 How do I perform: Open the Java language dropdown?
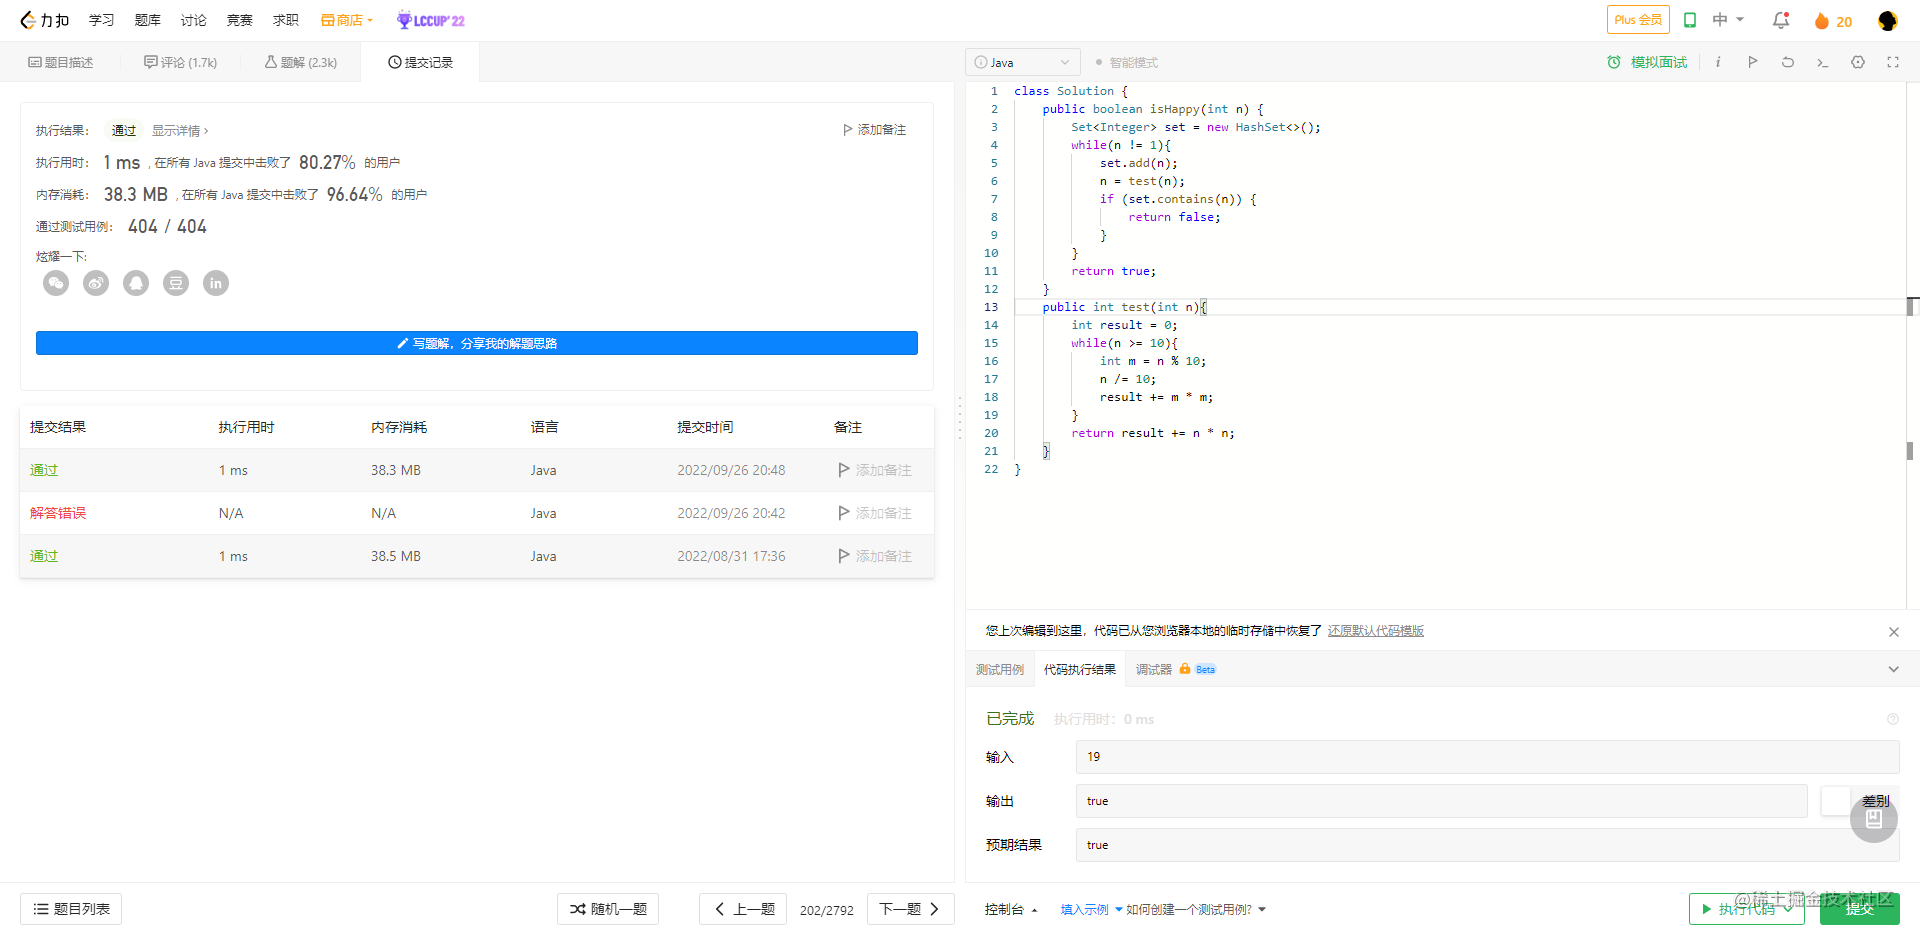1023,62
